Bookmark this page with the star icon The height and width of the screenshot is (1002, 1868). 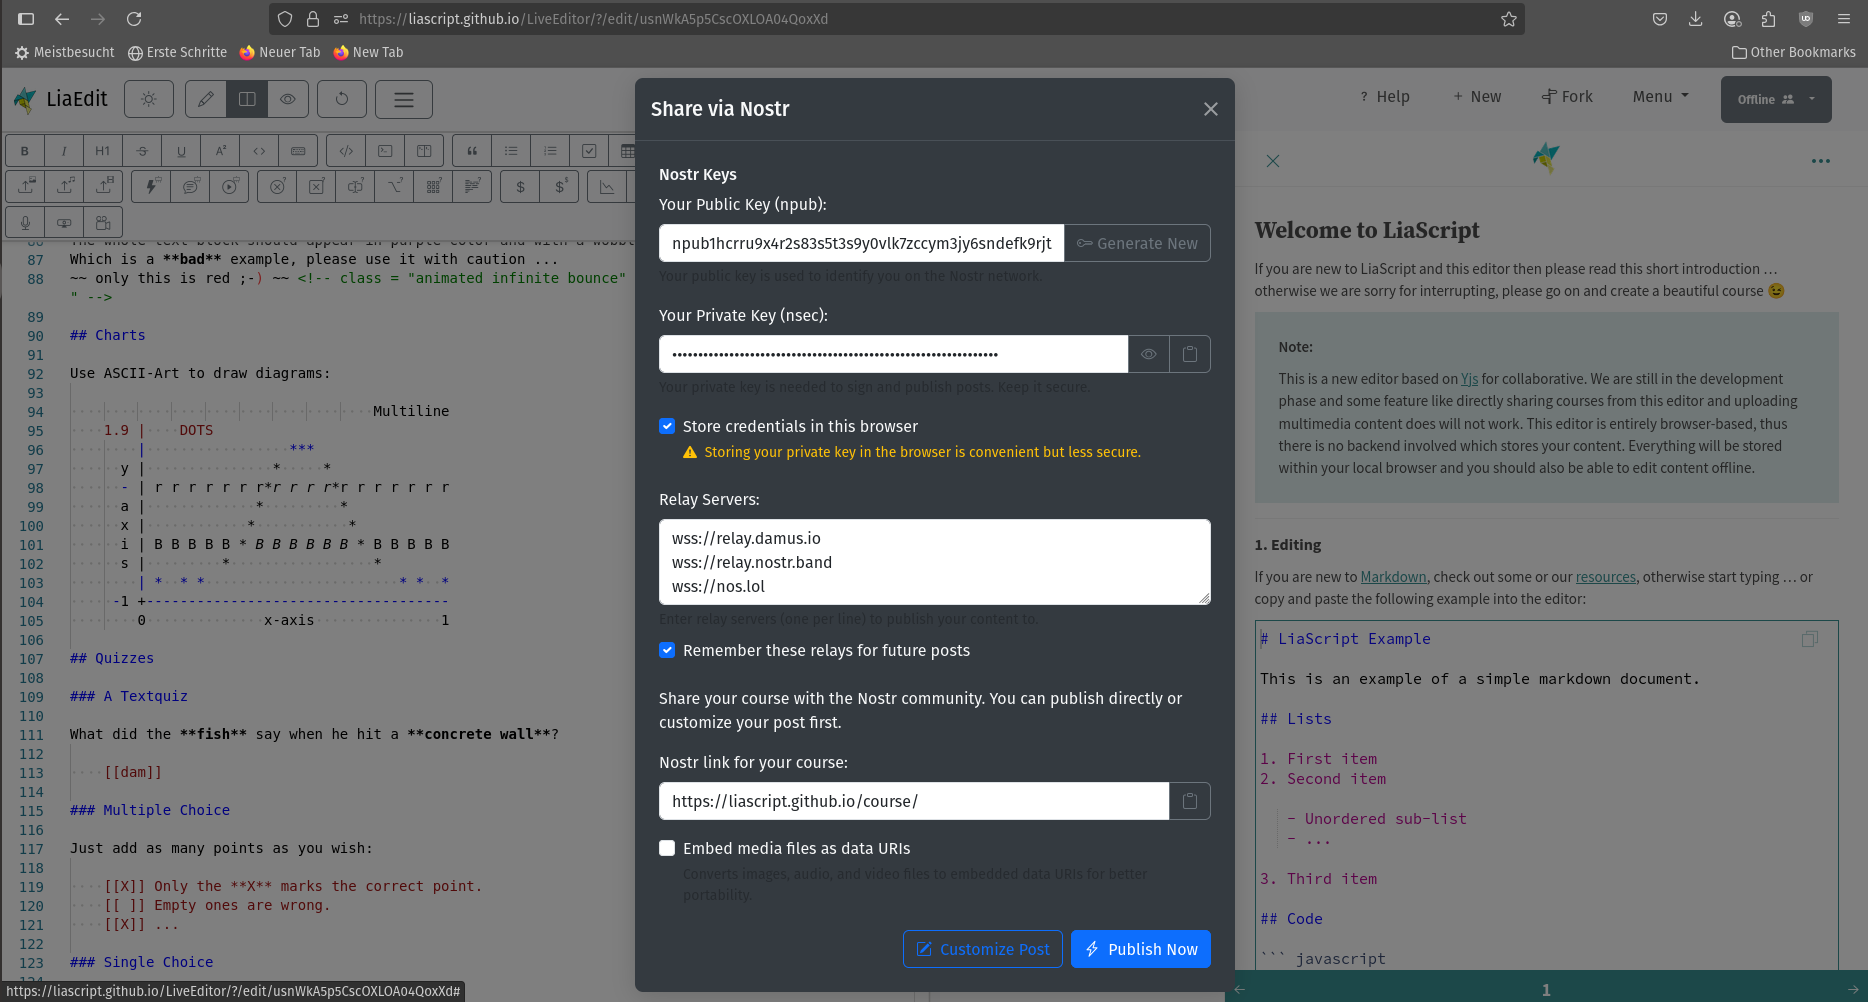point(1509,19)
